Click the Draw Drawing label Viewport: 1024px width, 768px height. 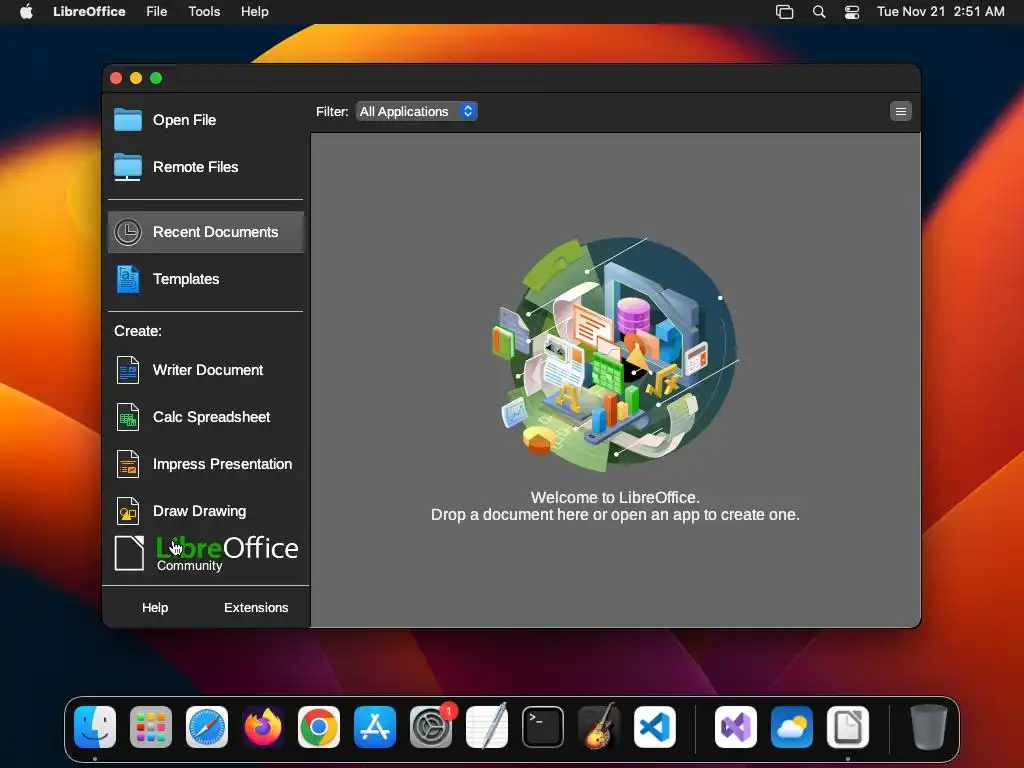coord(200,511)
